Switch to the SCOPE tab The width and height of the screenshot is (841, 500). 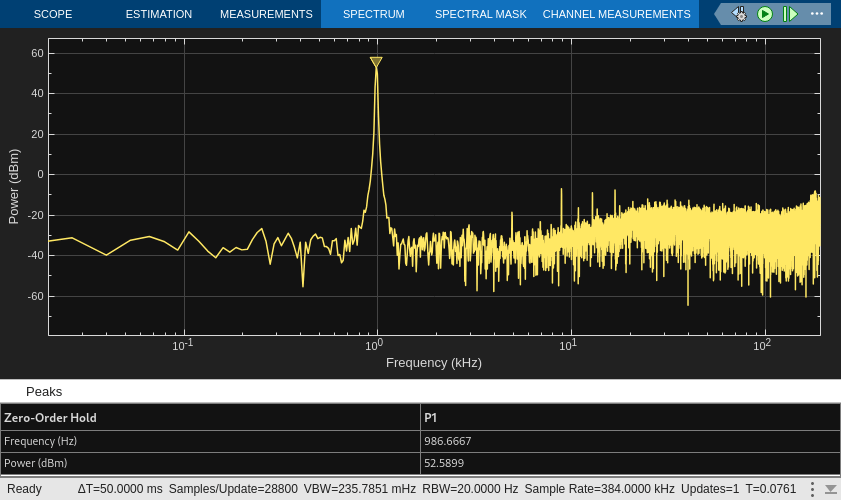pos(52,14)
